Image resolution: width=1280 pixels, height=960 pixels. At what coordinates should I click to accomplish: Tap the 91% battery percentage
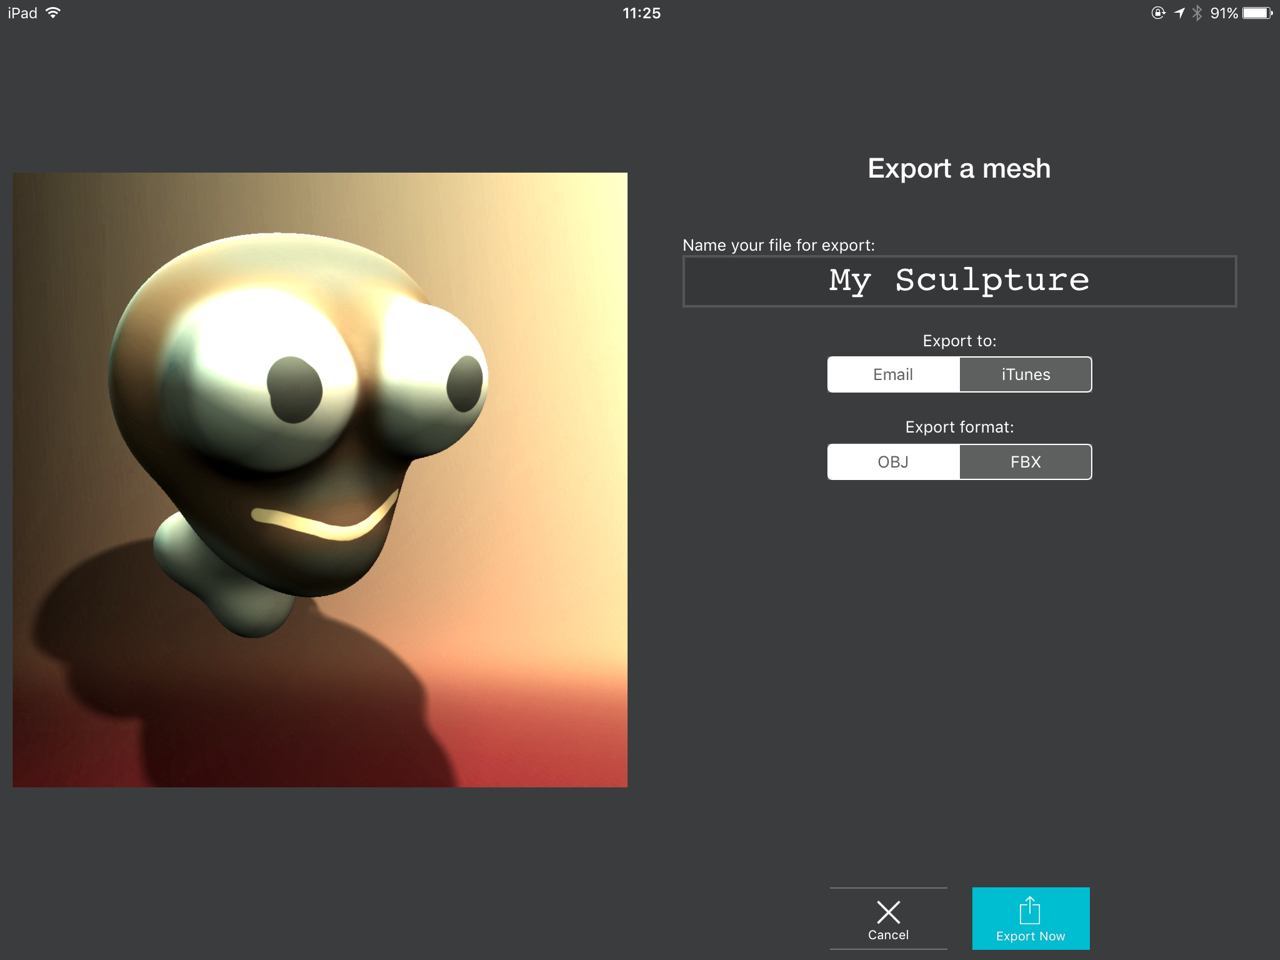1224,13
